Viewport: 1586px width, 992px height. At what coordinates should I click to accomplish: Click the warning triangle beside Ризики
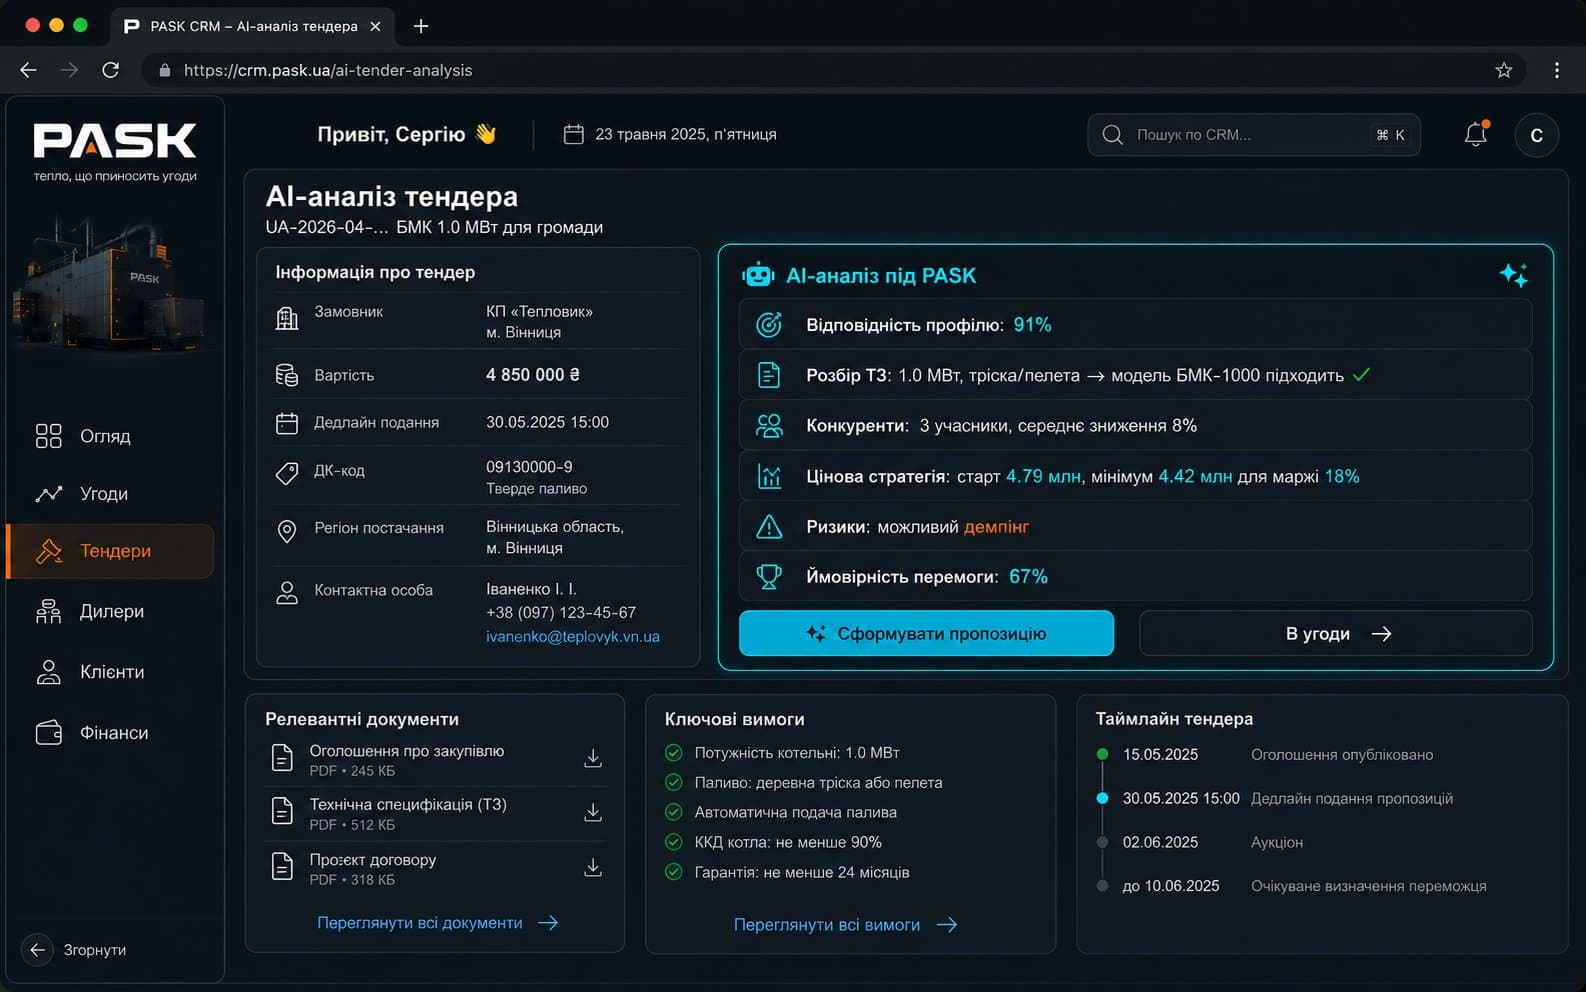click(769, 526)
